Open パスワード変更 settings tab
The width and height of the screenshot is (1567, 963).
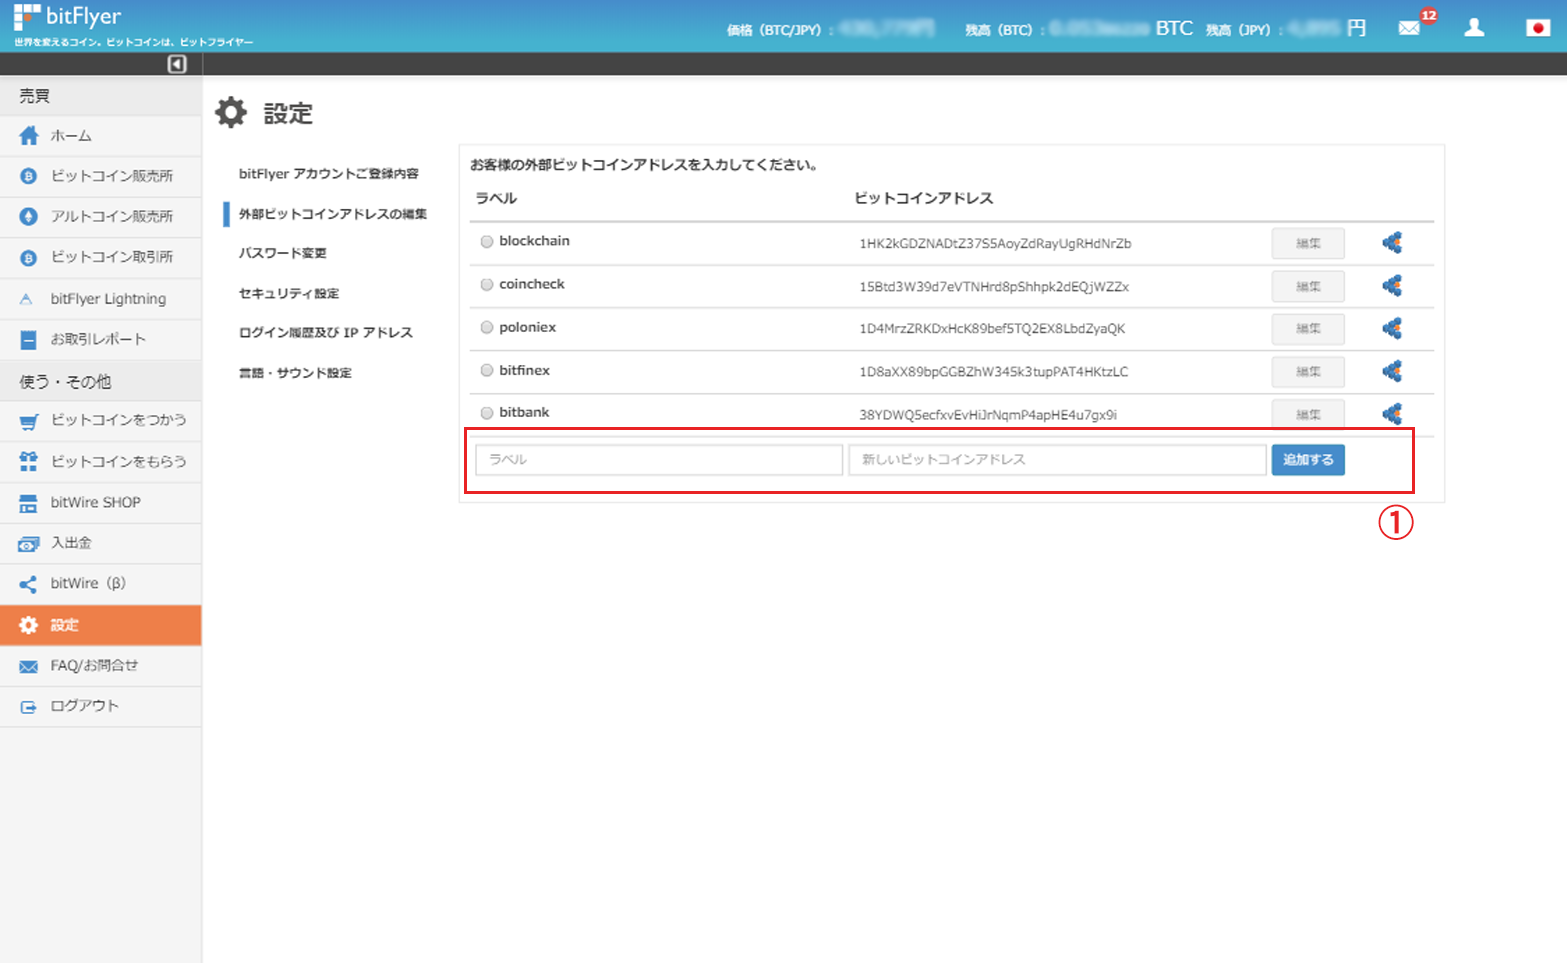tap(283, 253)
